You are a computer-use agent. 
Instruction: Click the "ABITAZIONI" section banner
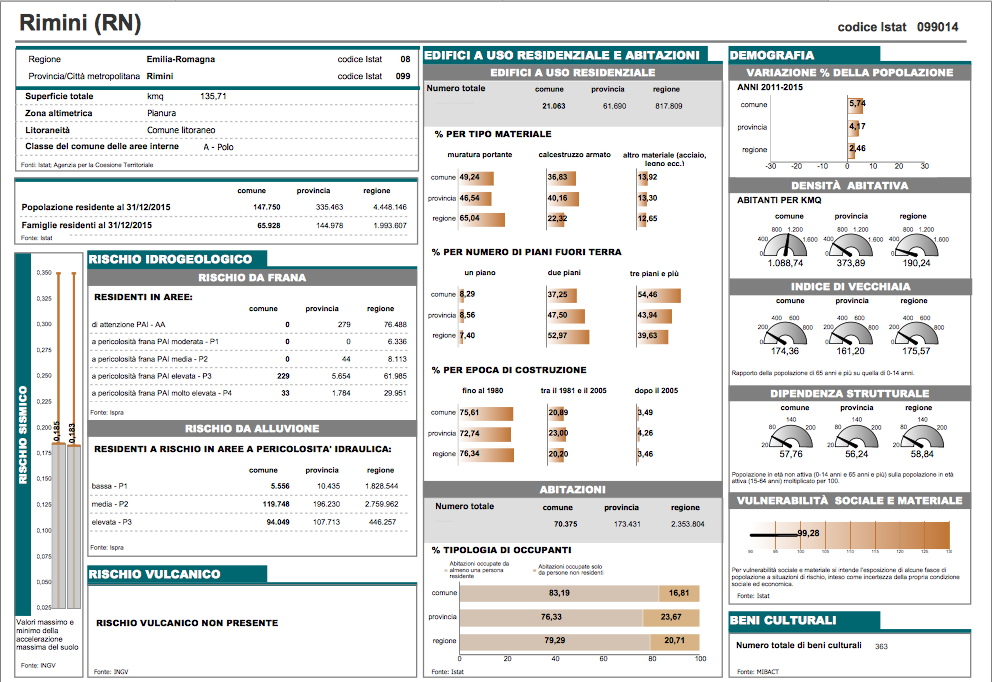tap(573, 490)
